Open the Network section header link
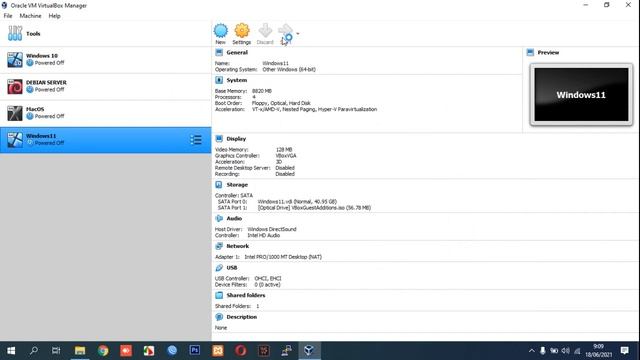Image resolution: width=640 pixels, height=360 pixels. [x=238, y=247]
